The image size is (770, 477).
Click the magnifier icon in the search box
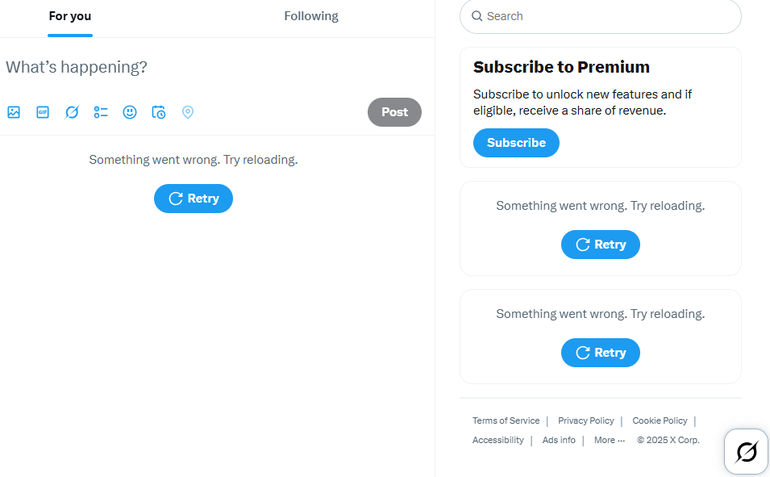click(x=477, y=16)
